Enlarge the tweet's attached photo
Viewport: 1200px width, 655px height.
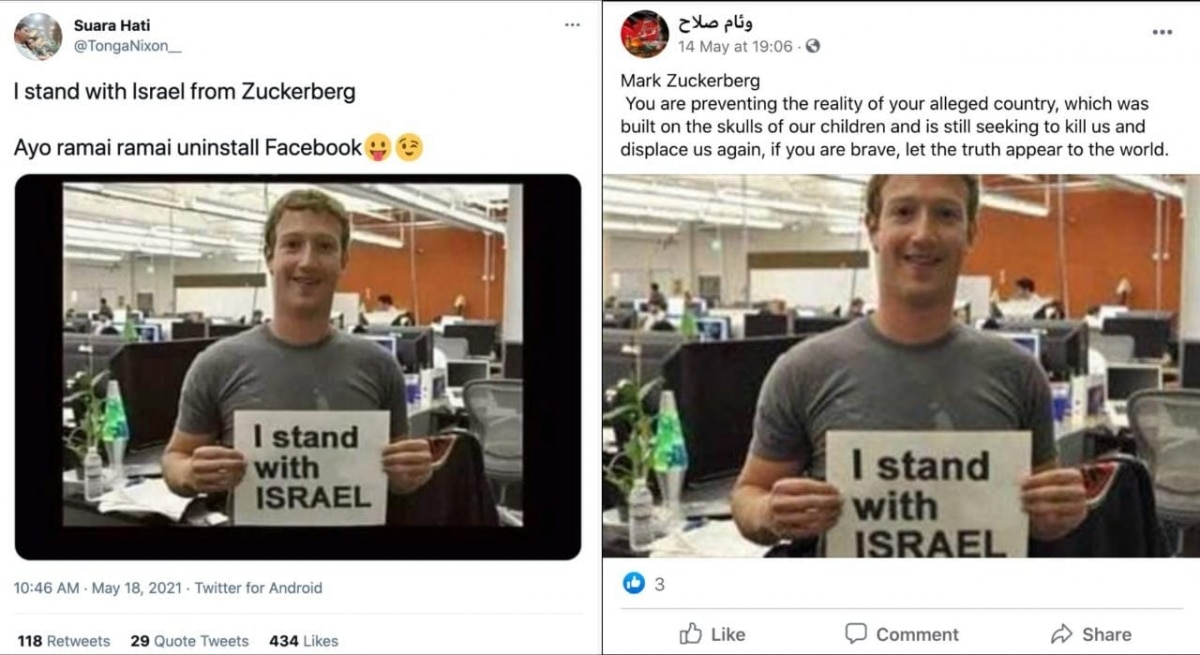pyautogui.click(x=297, y=366)
